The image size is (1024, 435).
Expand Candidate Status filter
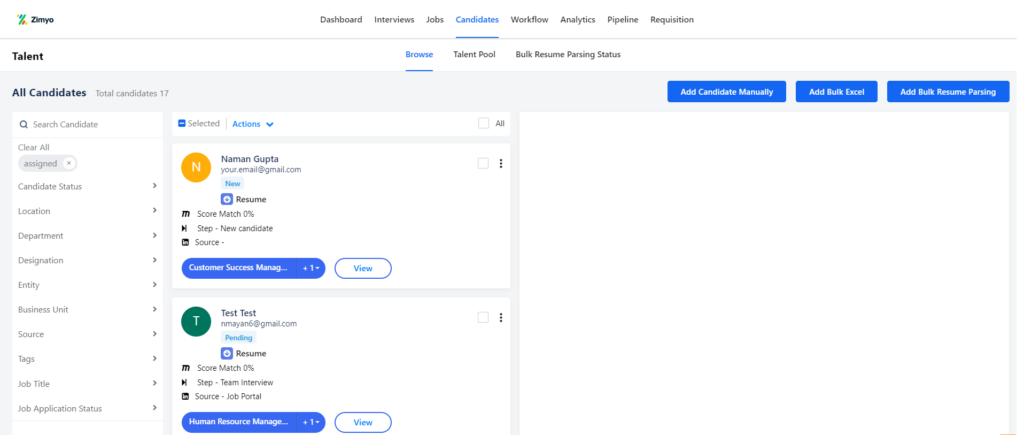click(x=88, y=186)
